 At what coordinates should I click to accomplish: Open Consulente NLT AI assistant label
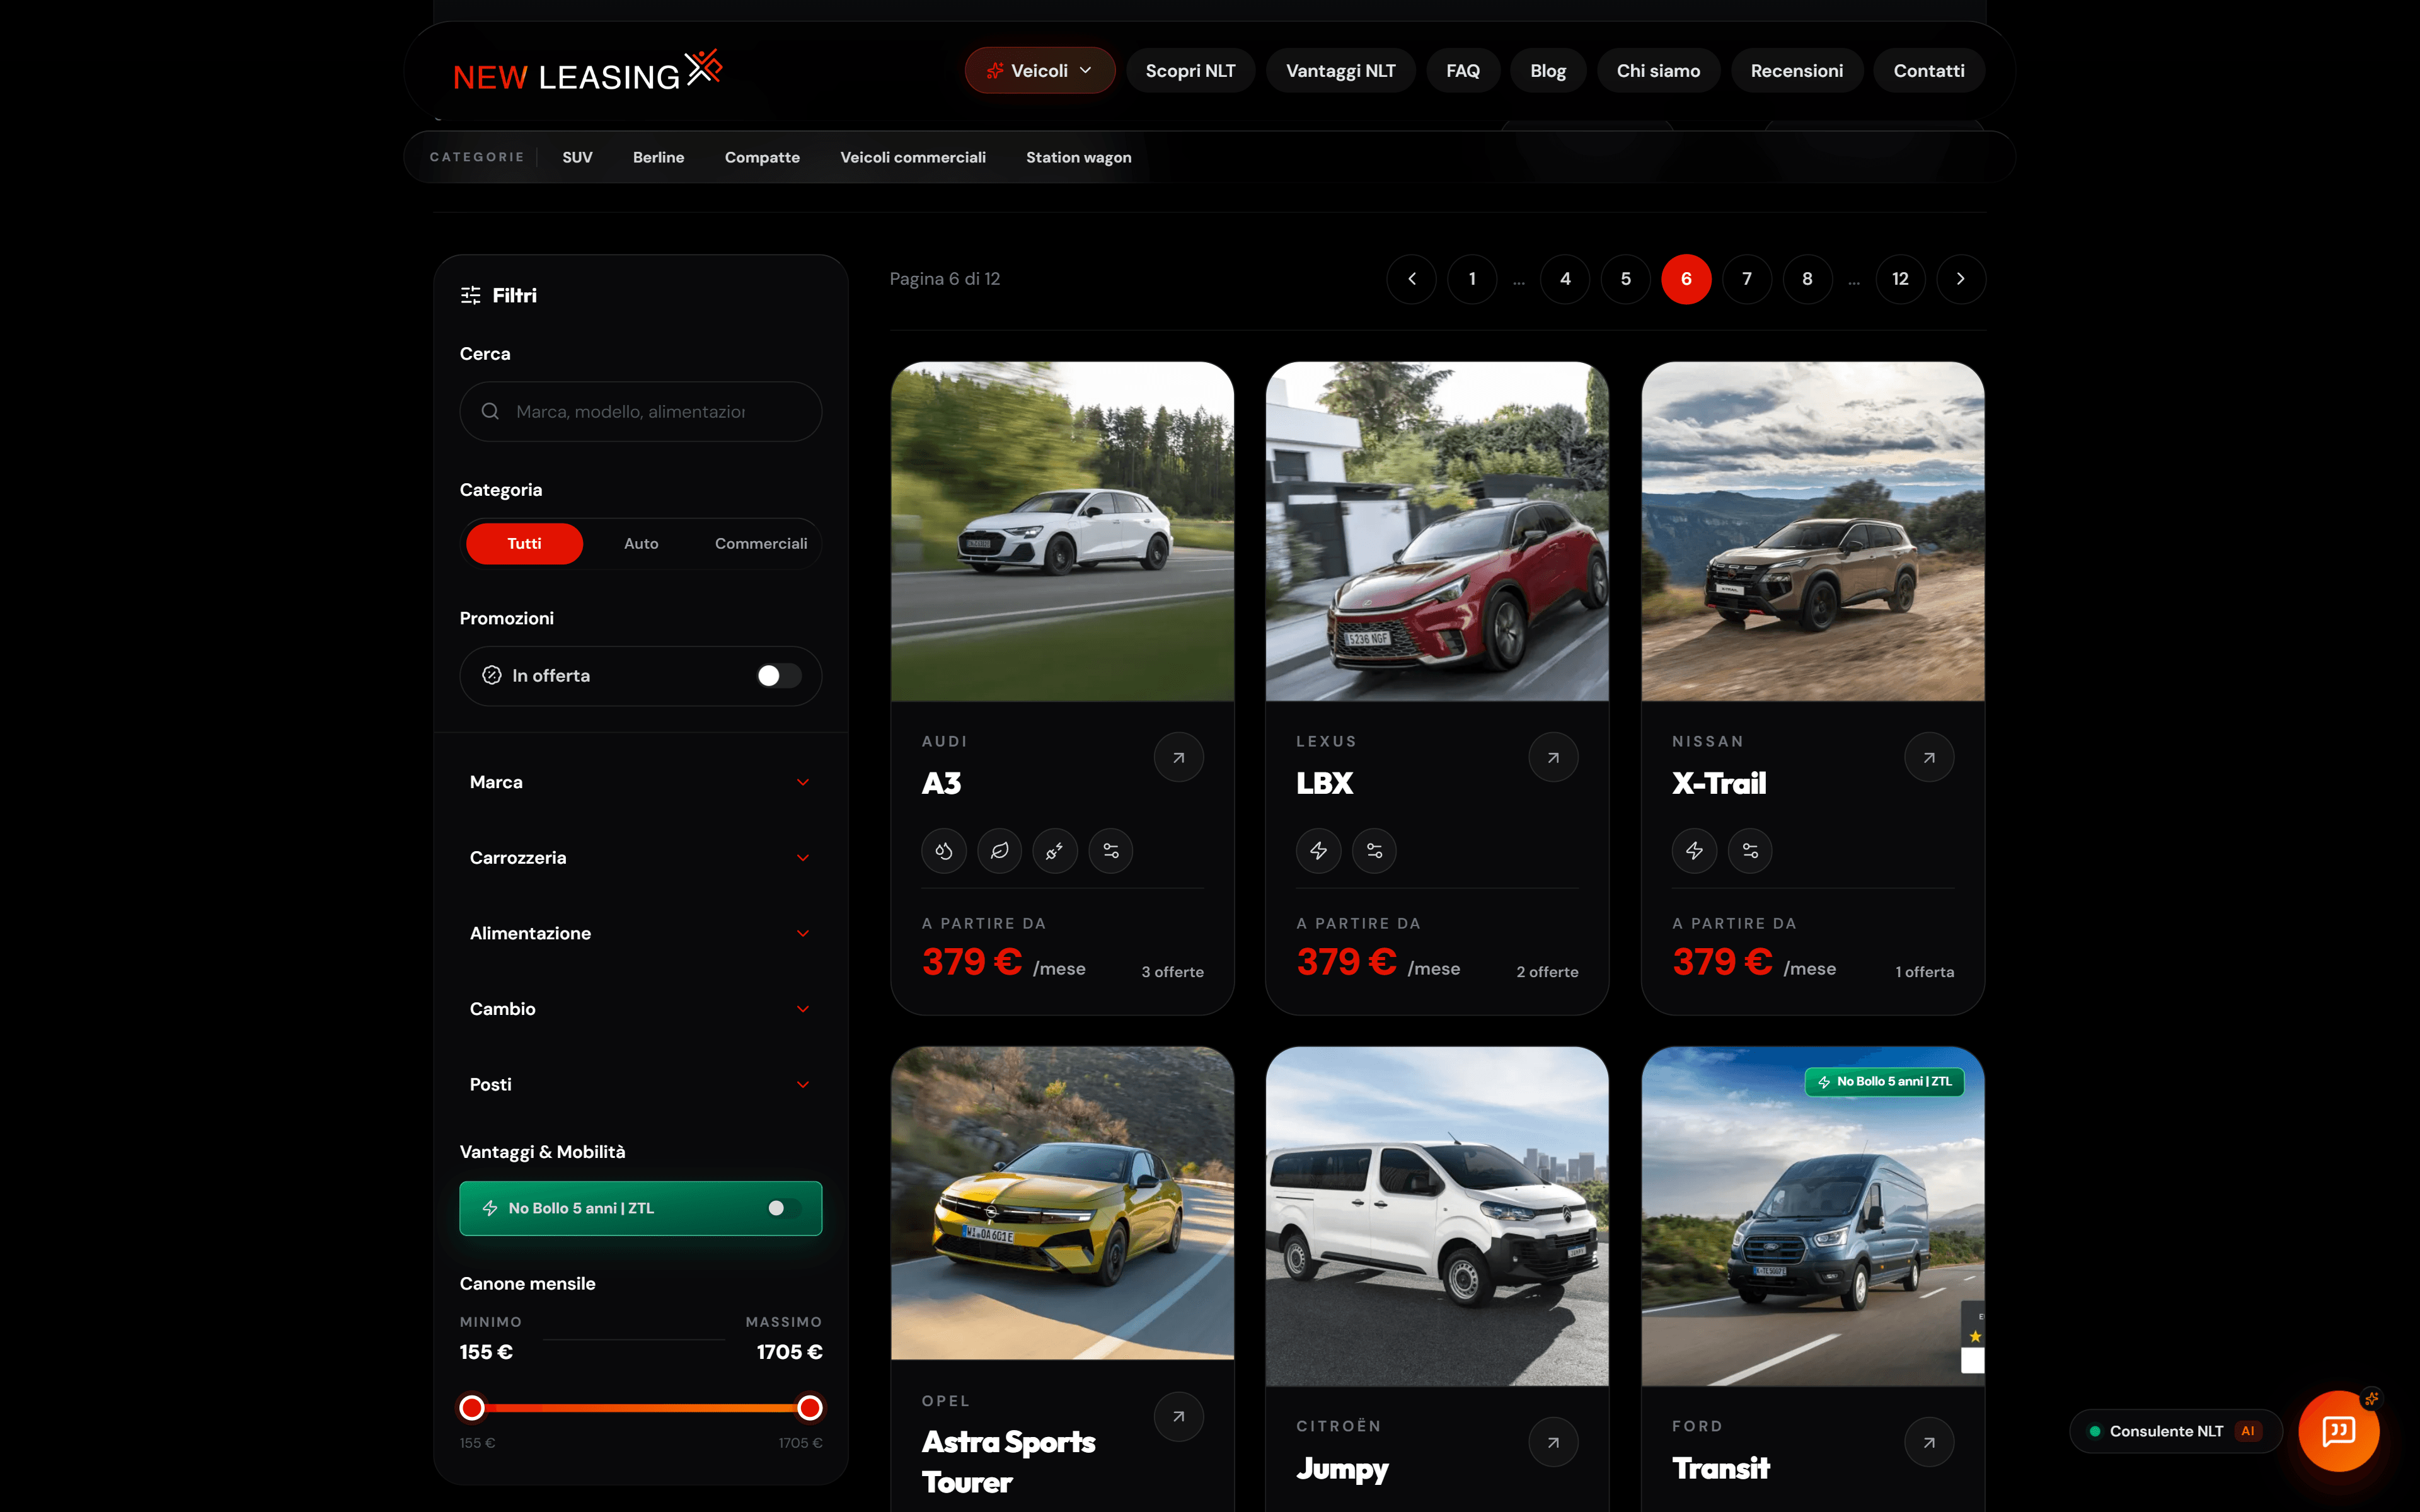click(2175, 1431)
